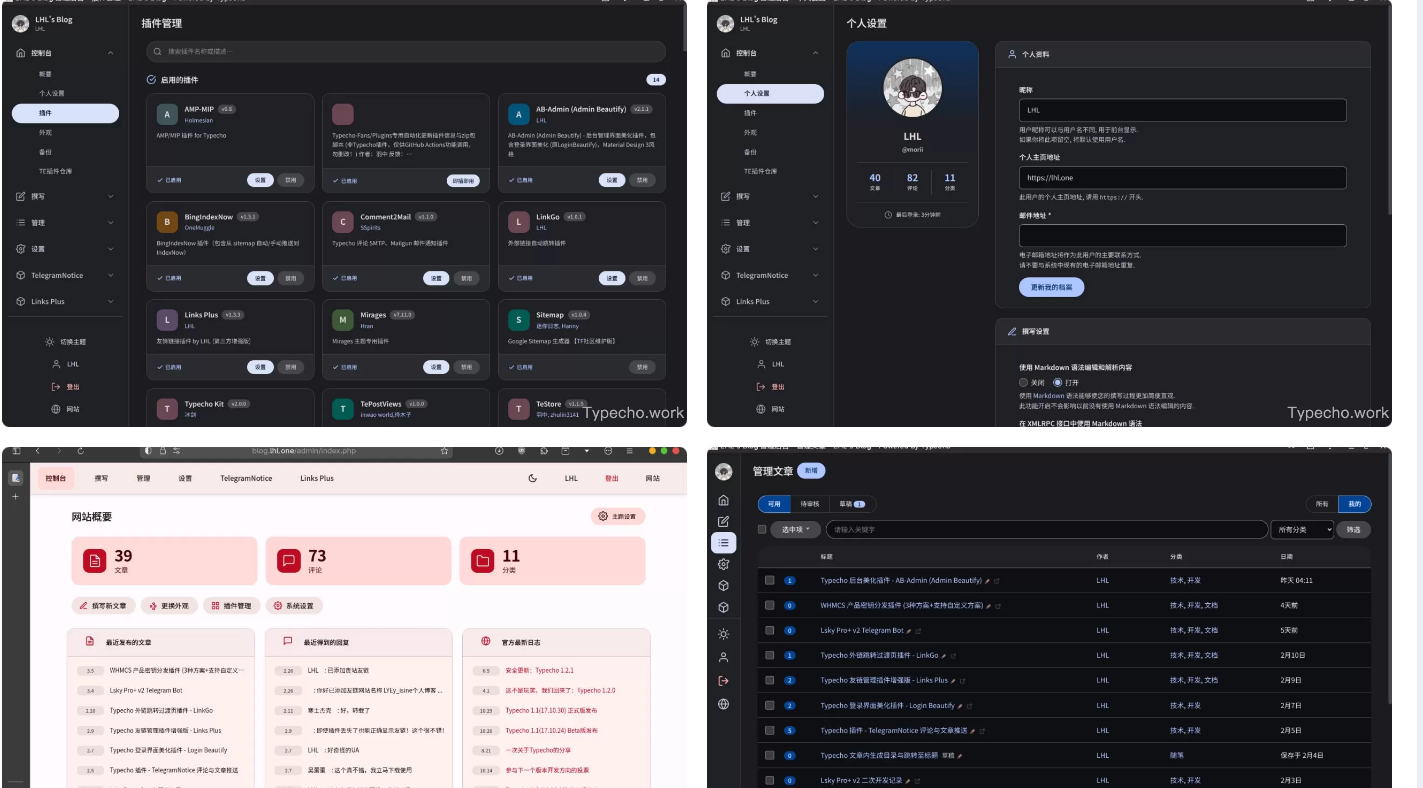
Task: Click 切换主题 sun icon in plugin management sidebar
Action: pyautogui.click(x=50, y=342)
